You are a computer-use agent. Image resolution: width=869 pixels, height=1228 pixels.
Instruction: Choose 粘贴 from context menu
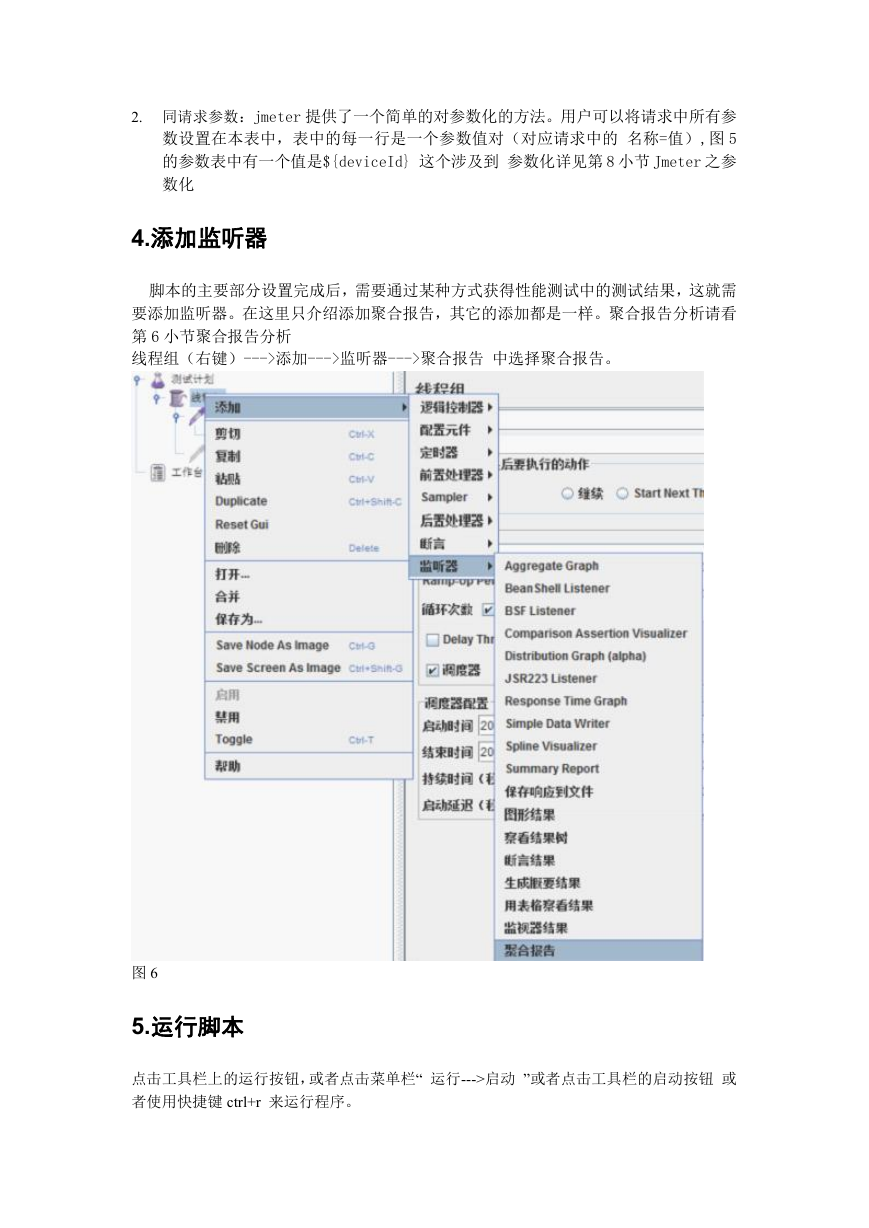point(308,479)
